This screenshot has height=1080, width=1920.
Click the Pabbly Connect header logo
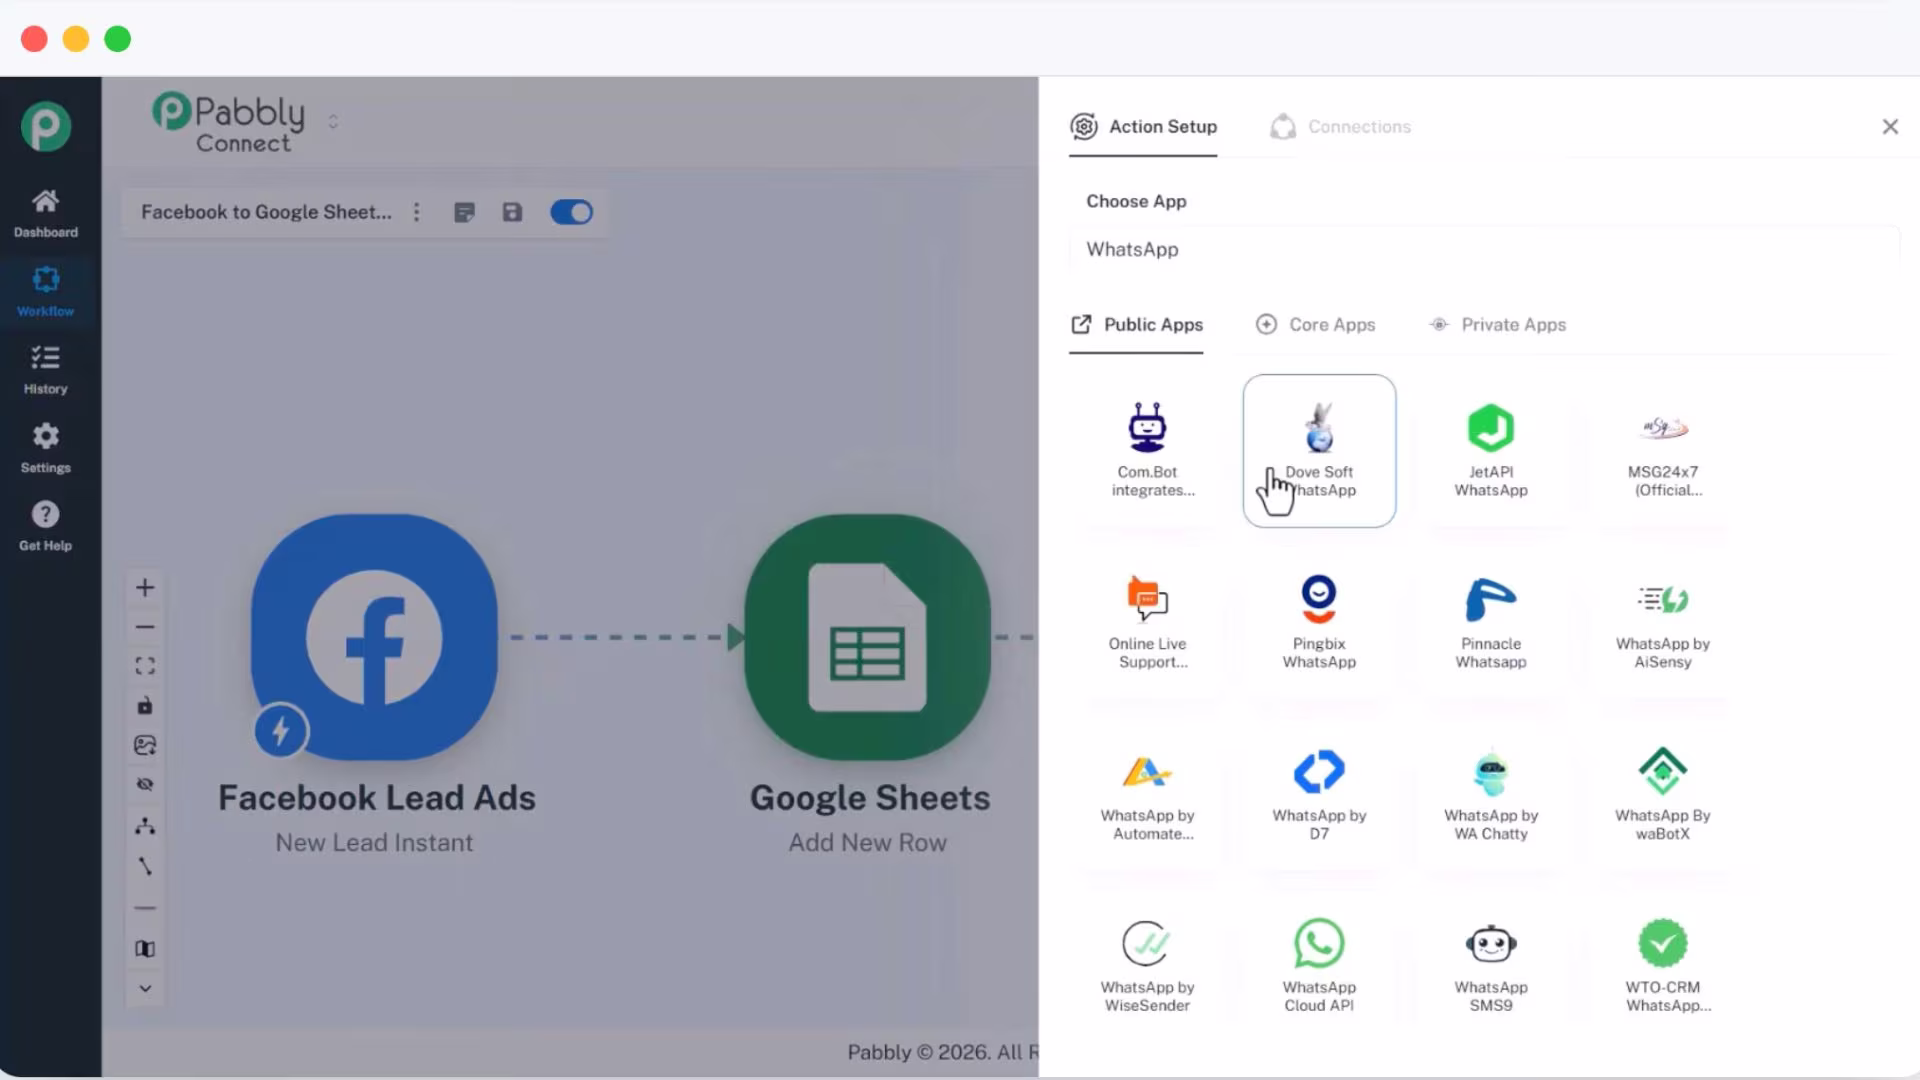click(229, 123)
